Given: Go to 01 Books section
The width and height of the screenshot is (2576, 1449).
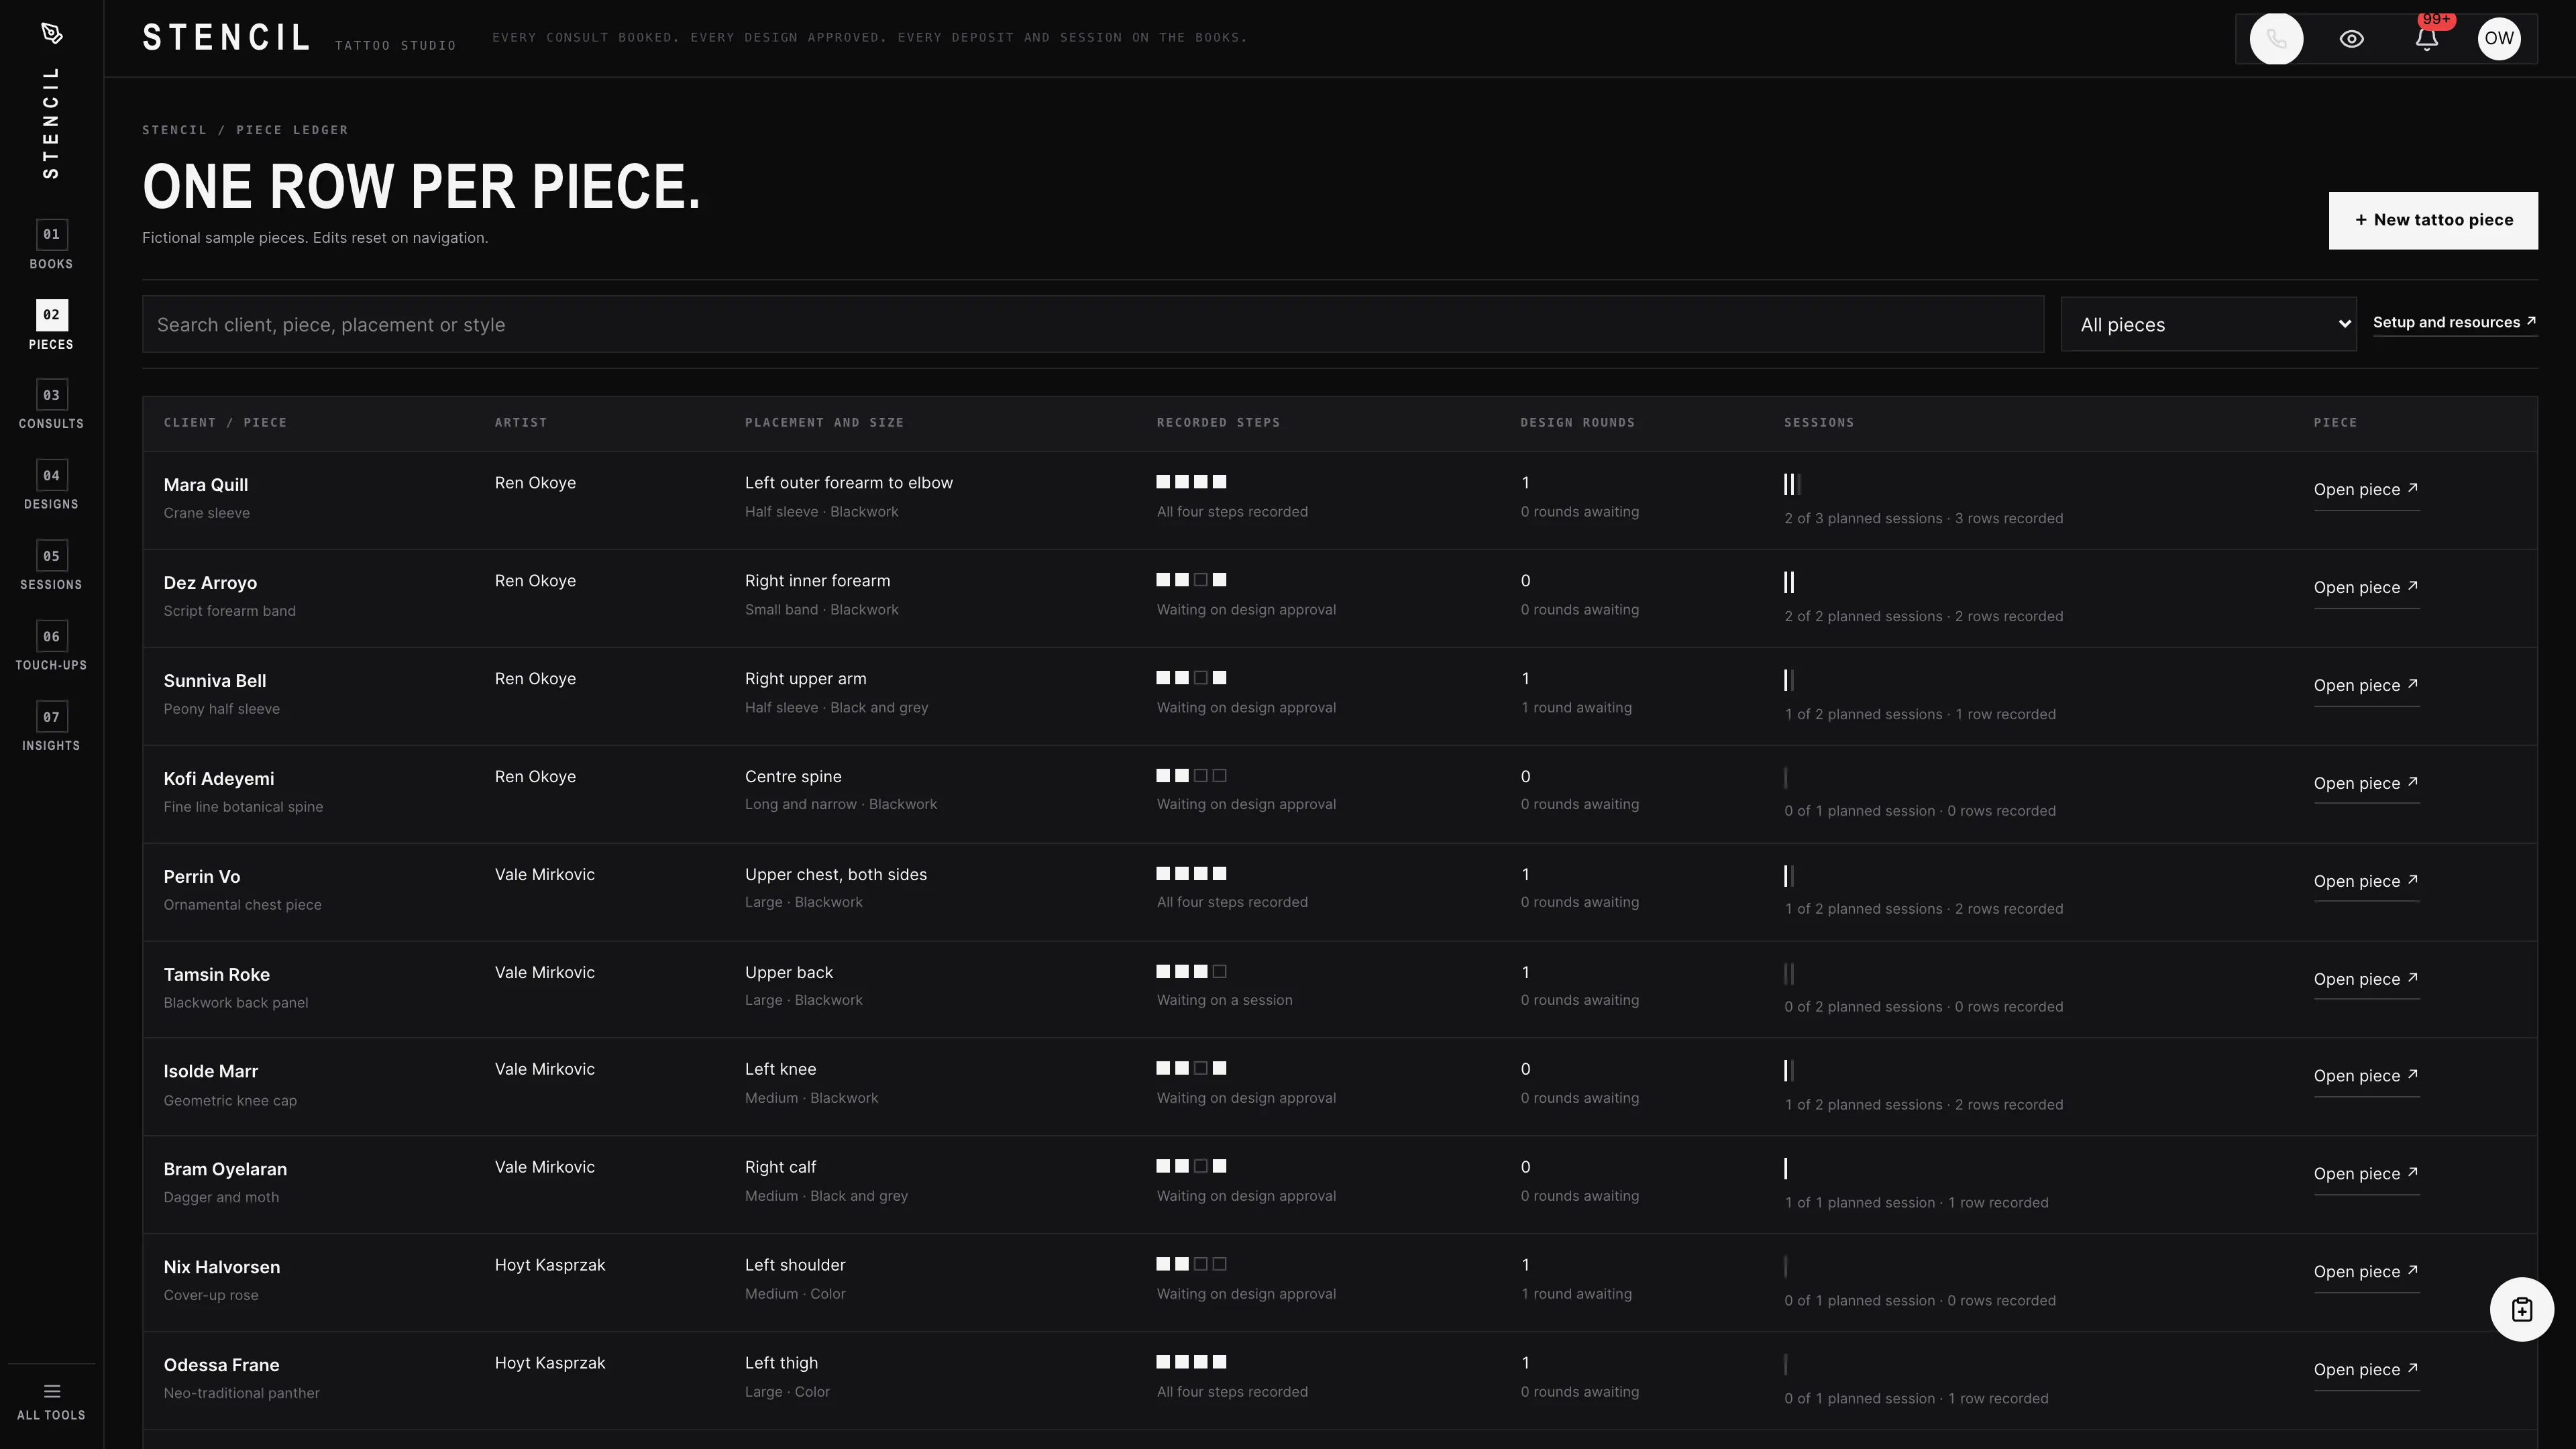Looking at the screenshot, I should (x=51, y=245).
